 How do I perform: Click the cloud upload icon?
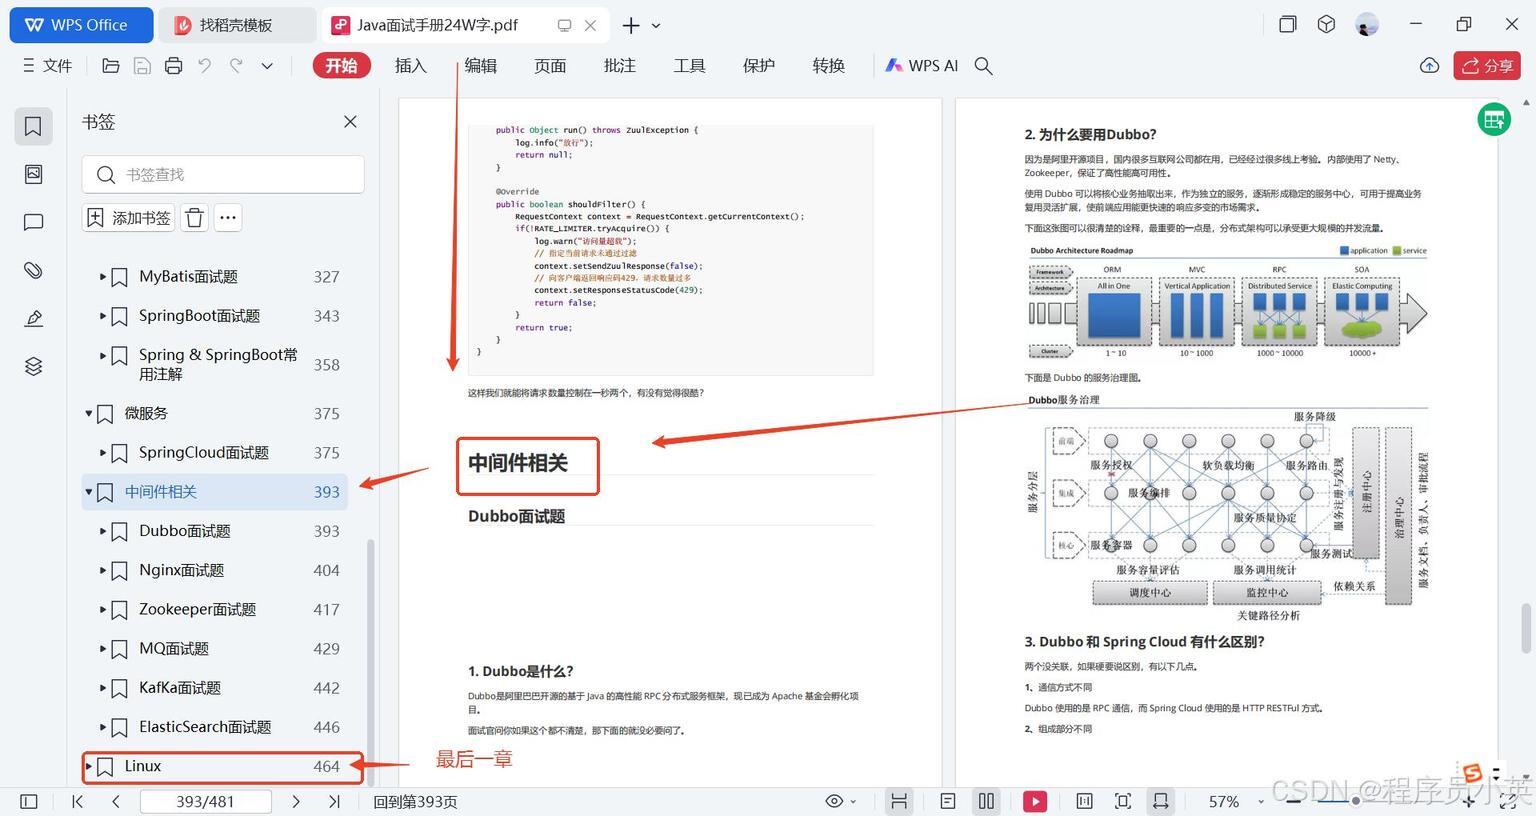click(1429, 66)
